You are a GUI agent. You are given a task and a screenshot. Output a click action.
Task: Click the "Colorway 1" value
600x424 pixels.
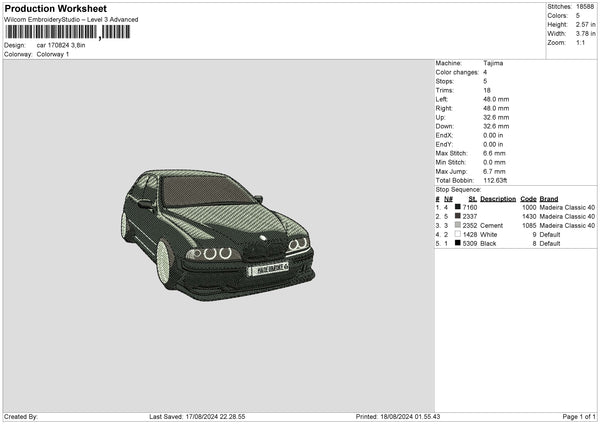point(53,54)
